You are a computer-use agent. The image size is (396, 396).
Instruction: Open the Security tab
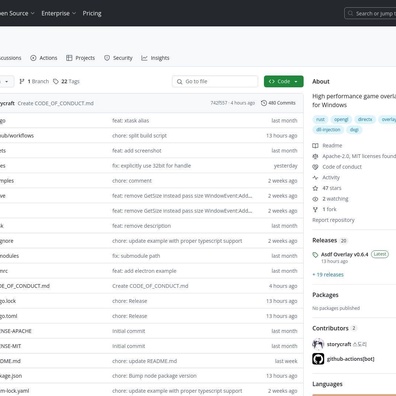[118, 58]
